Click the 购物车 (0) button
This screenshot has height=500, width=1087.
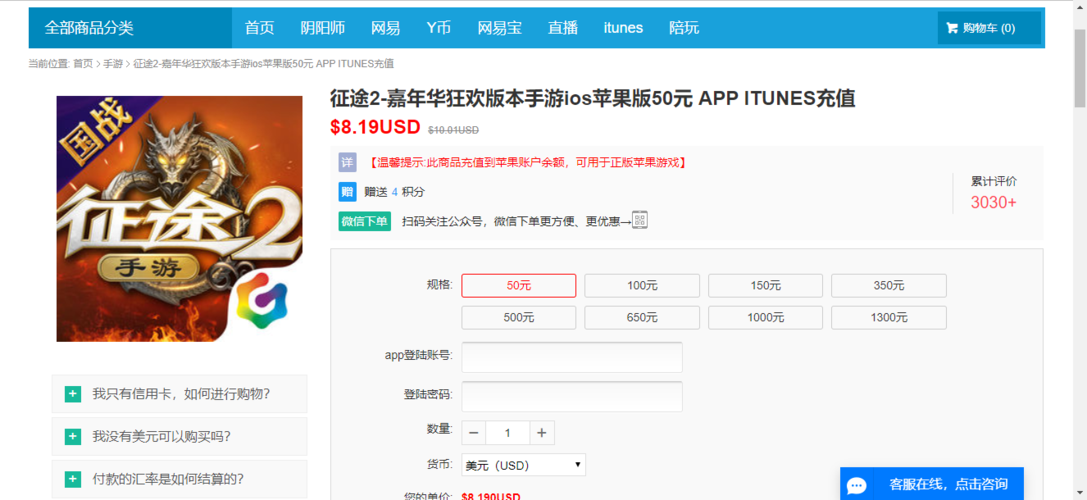pos(989,28)
